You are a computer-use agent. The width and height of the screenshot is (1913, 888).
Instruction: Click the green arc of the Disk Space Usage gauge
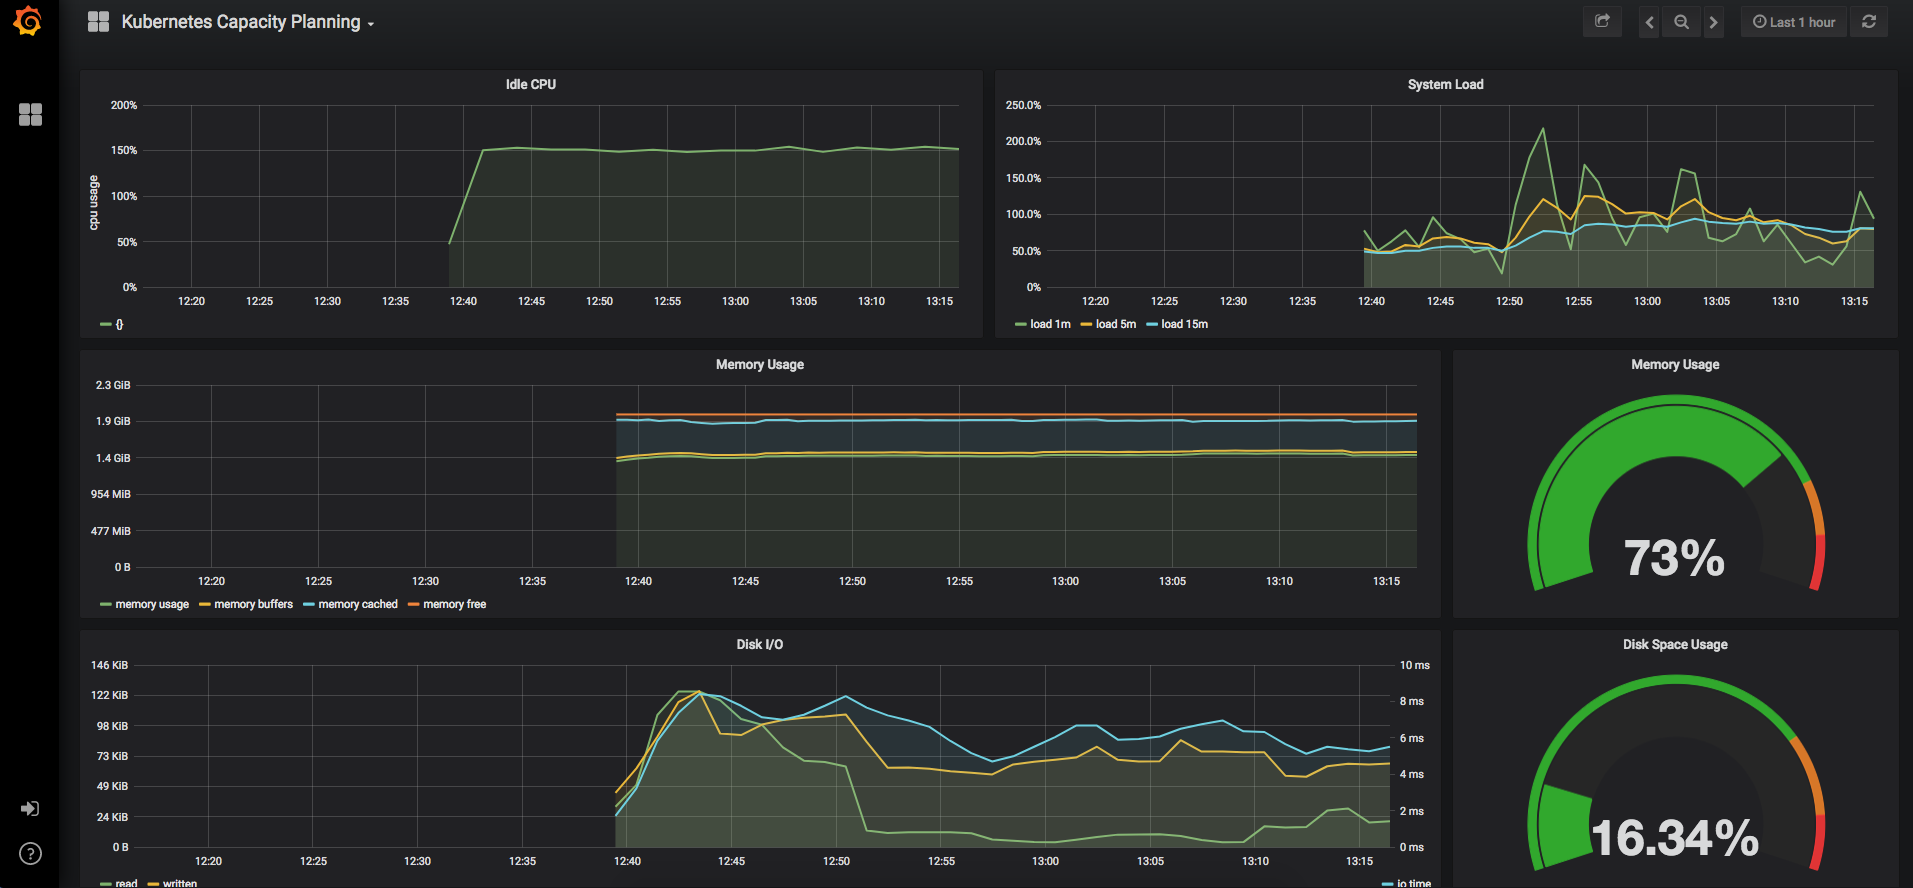[1565, 825]
